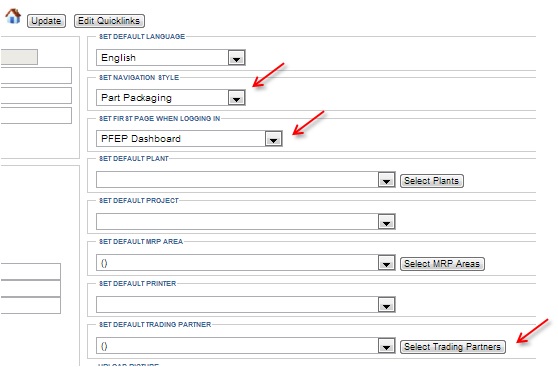Go to the home page icon
The image size is (558, 367).
click(13, 16)
